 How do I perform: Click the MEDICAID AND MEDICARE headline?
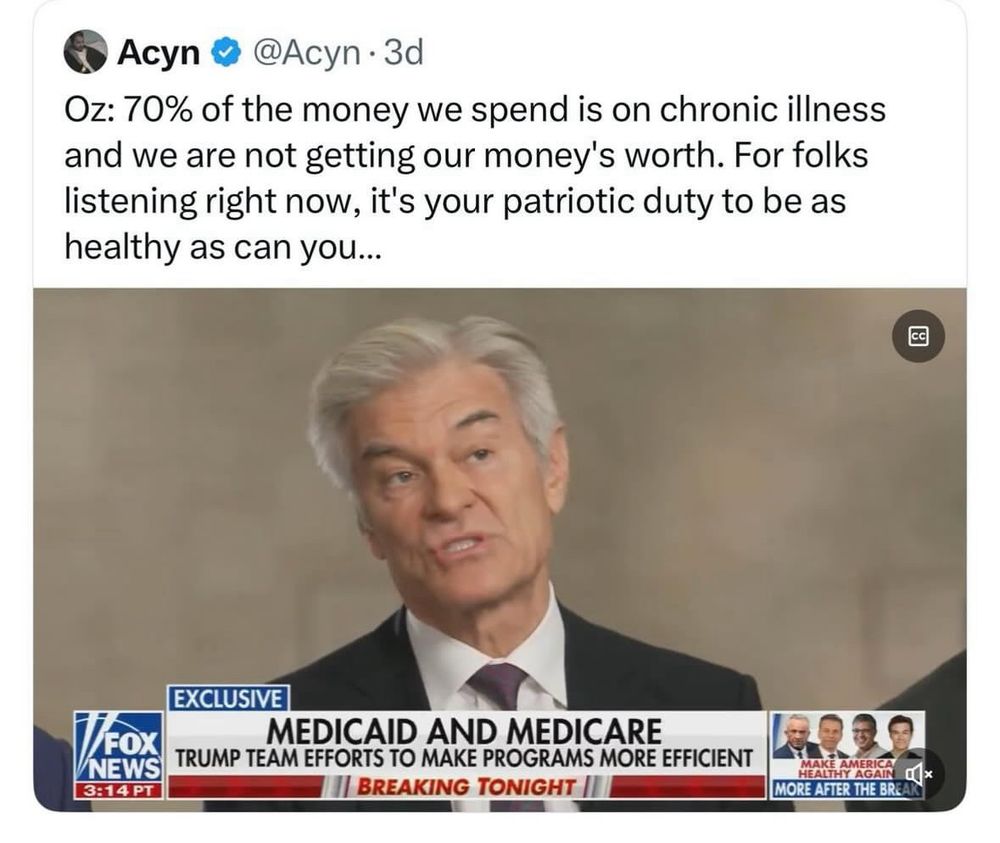coord(464,731)
